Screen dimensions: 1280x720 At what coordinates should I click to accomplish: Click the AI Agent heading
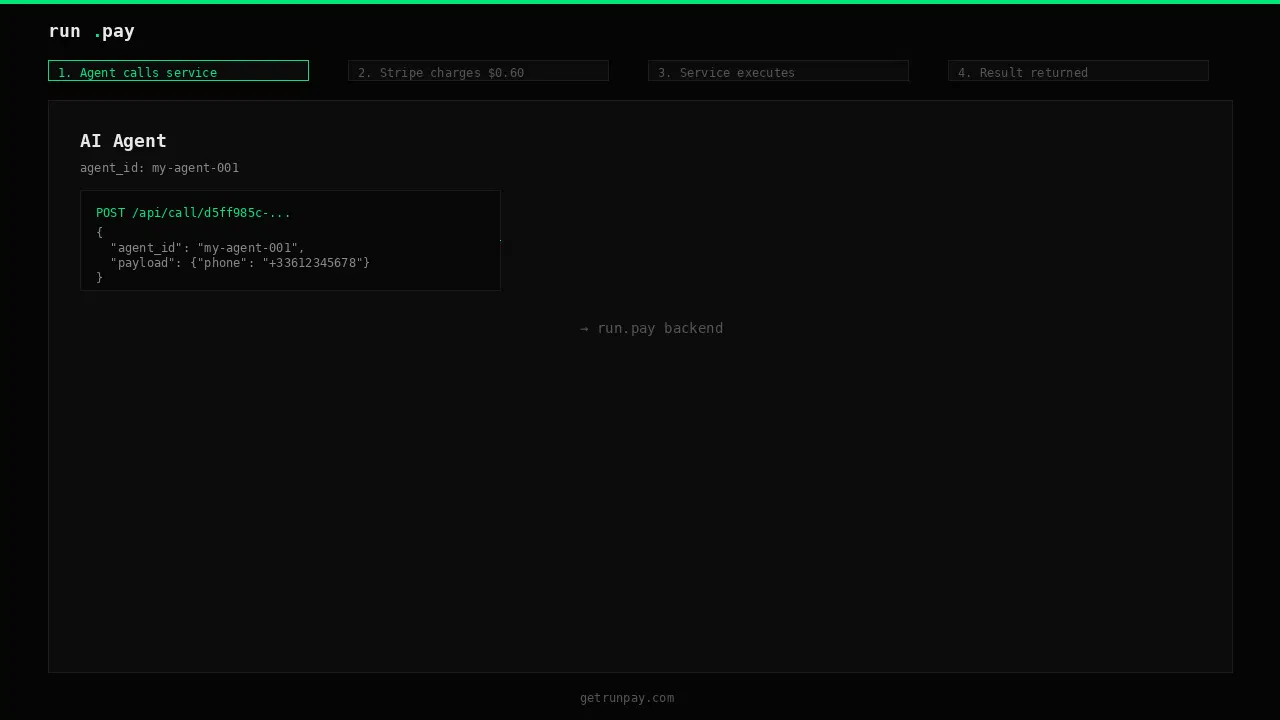coord(123,141)
